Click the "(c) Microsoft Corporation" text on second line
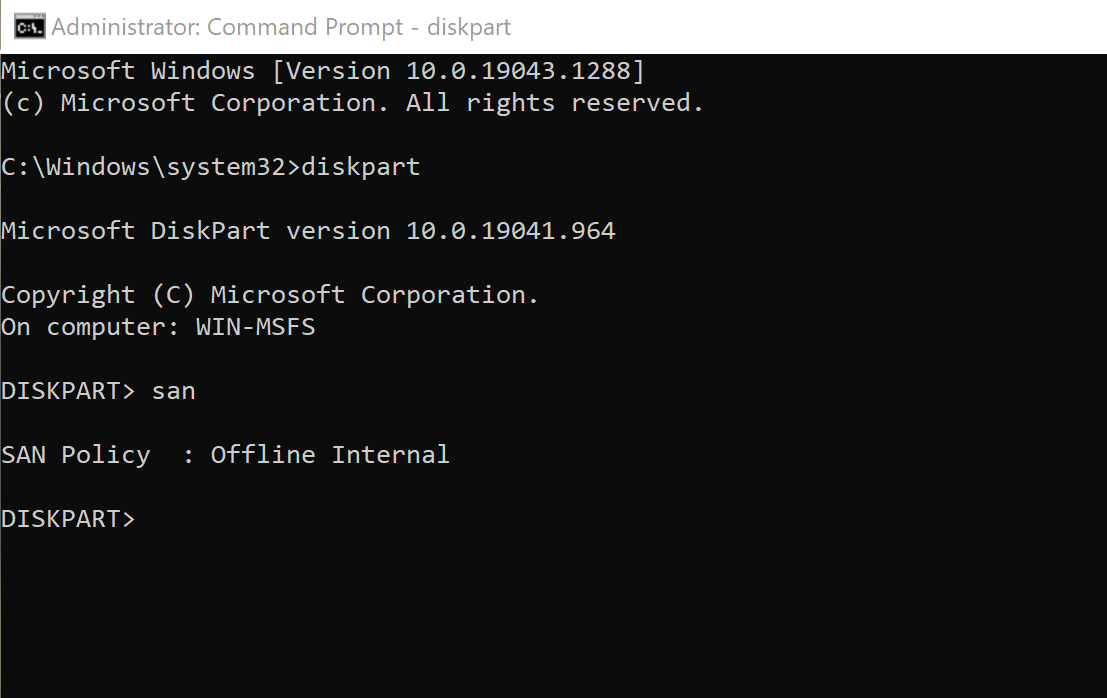 coord(195,103)
